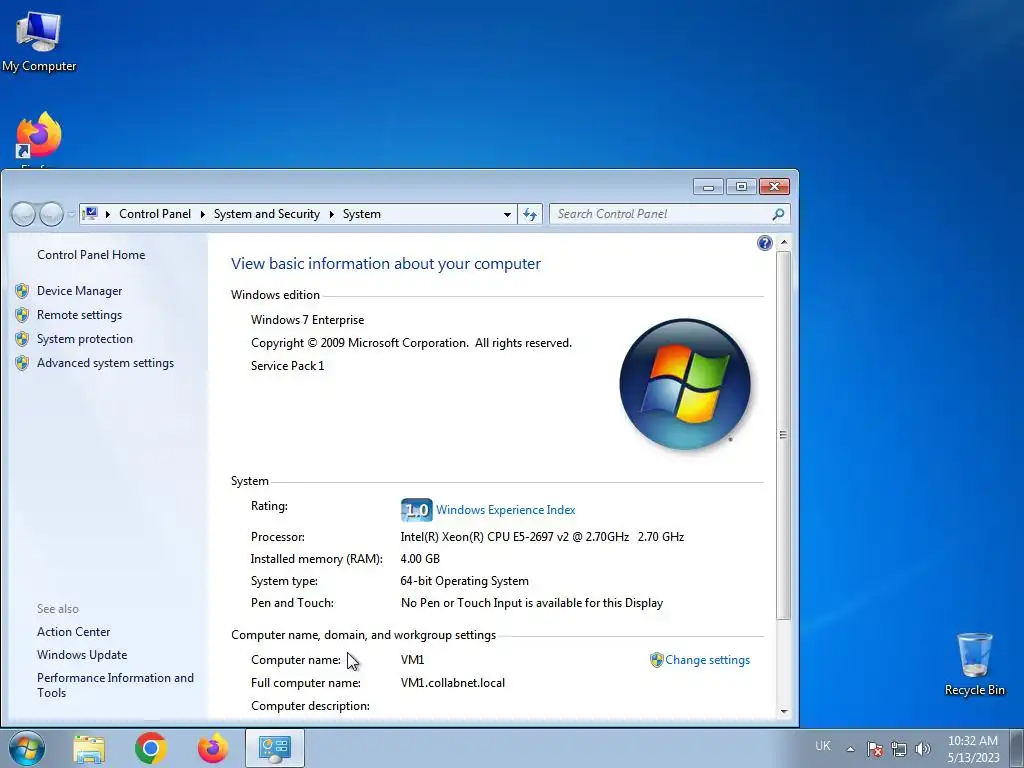Minimize the System window
Image resolution: width=1024 pixels, height=768 pixels.
[708, 187]
